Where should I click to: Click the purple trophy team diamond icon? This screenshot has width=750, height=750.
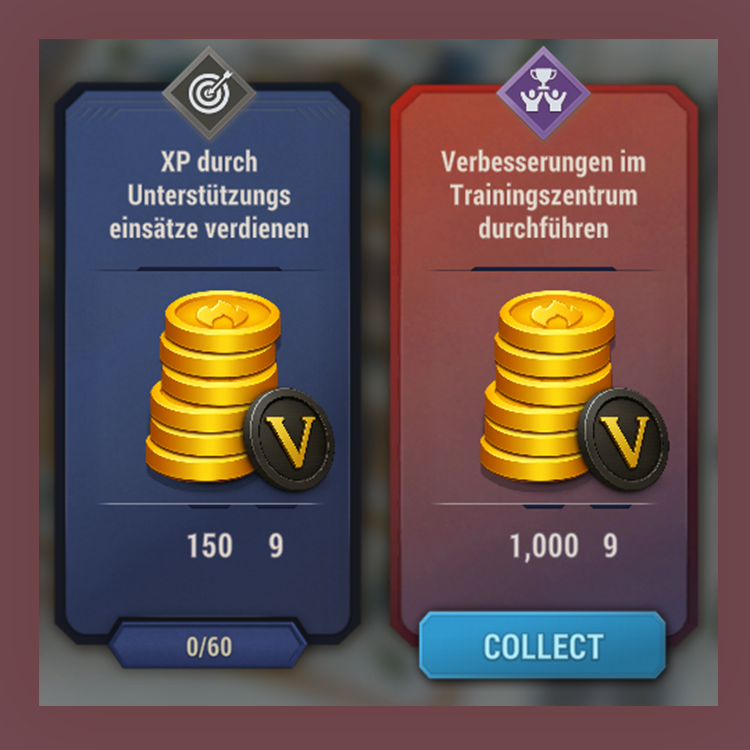[x=543, y=93]
